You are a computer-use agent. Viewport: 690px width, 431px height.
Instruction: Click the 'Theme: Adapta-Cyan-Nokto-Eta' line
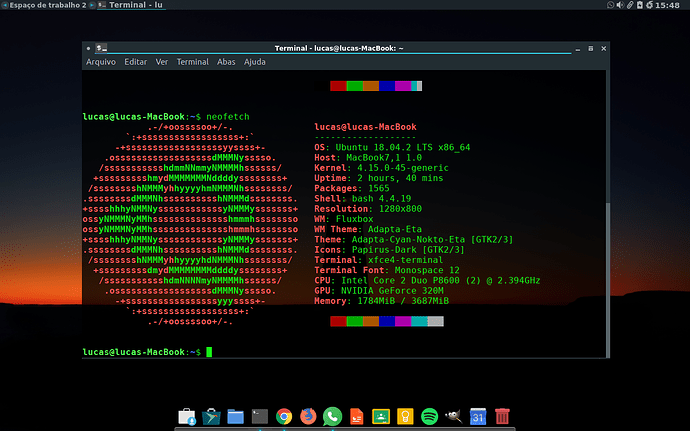click(x=414, y=239)
